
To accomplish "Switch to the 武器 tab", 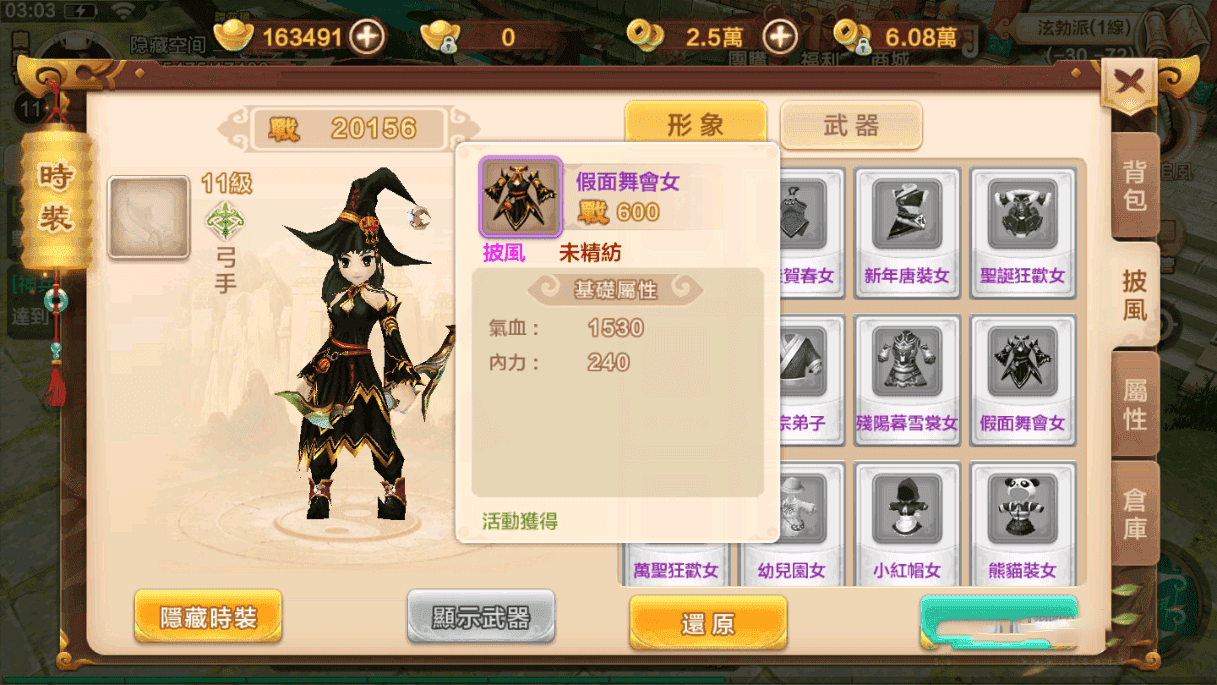I will (x=851, y=125).
